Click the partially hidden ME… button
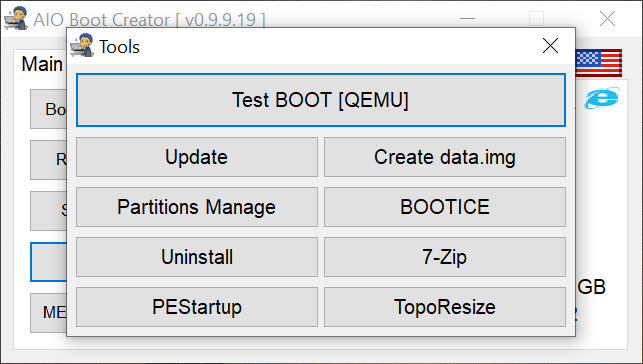Viewport: 643px width, 364px height. pyautogui.click(x=49, y=313)
